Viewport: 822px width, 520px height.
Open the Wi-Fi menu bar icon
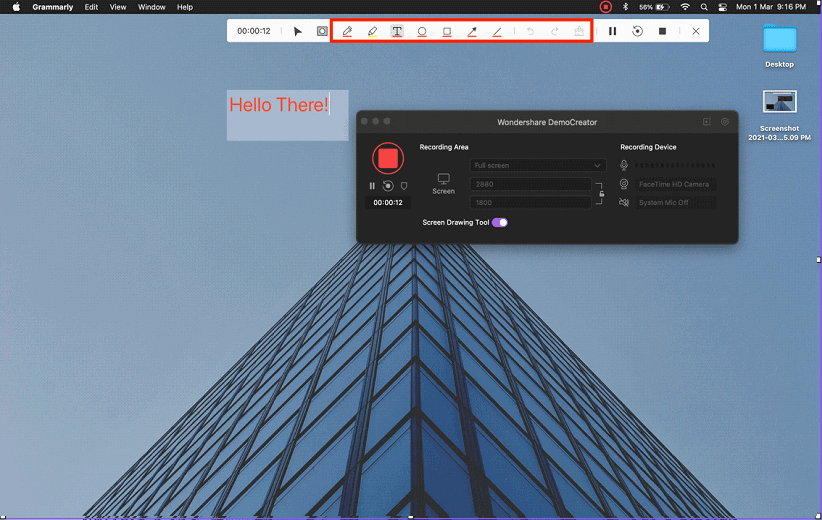point(685,7)
